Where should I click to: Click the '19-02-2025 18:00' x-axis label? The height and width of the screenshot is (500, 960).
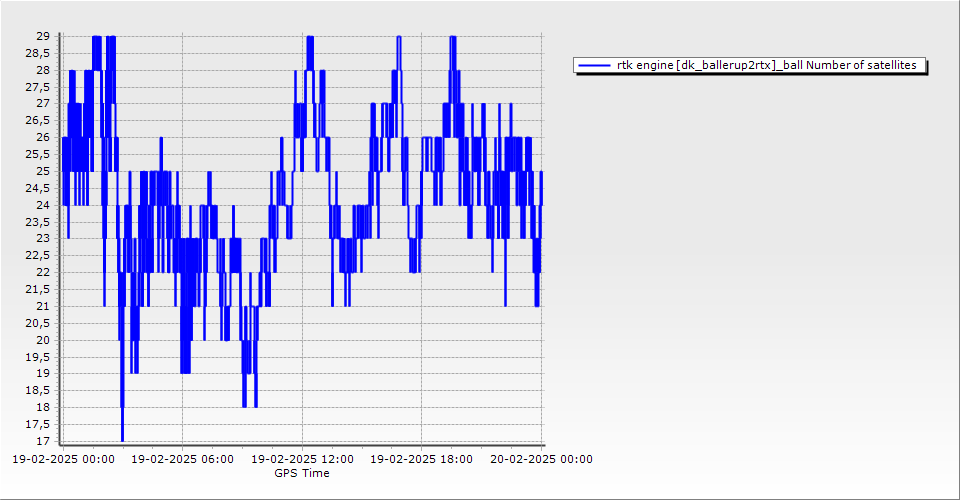421,460
